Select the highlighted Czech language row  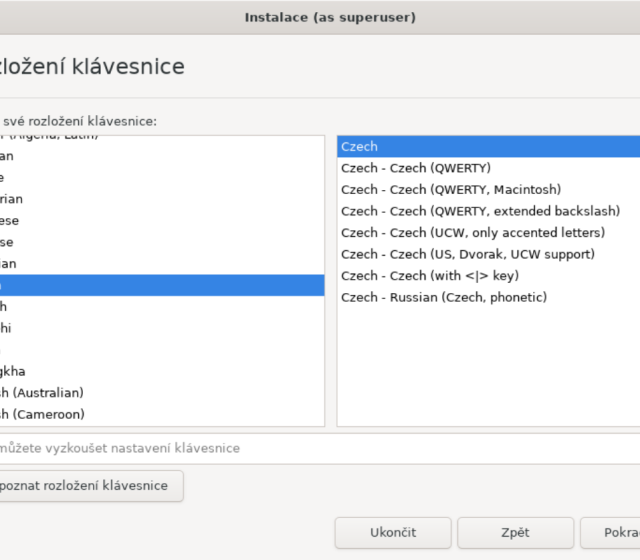160,285
